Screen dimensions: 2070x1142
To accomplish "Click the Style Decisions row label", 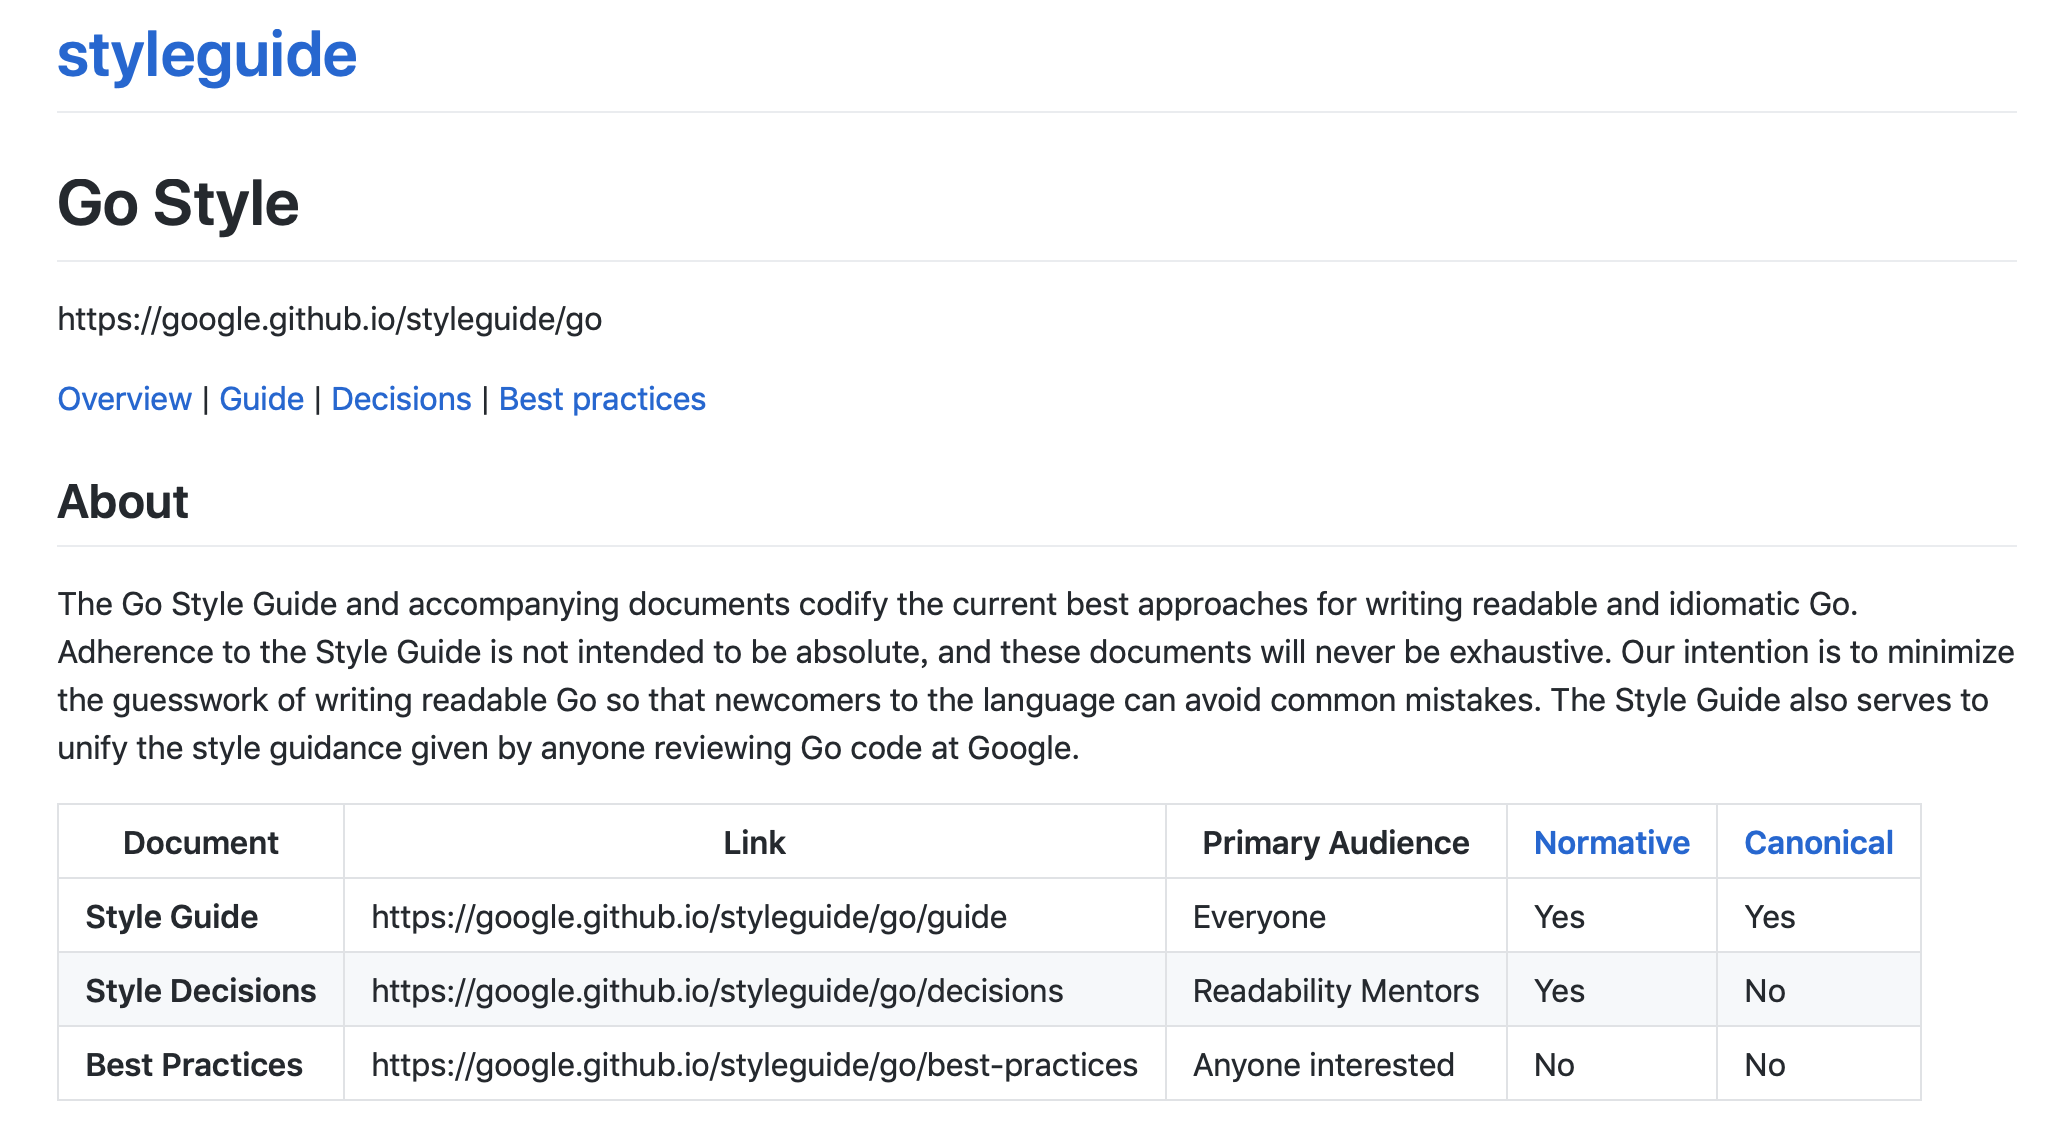I will point(201,991).
